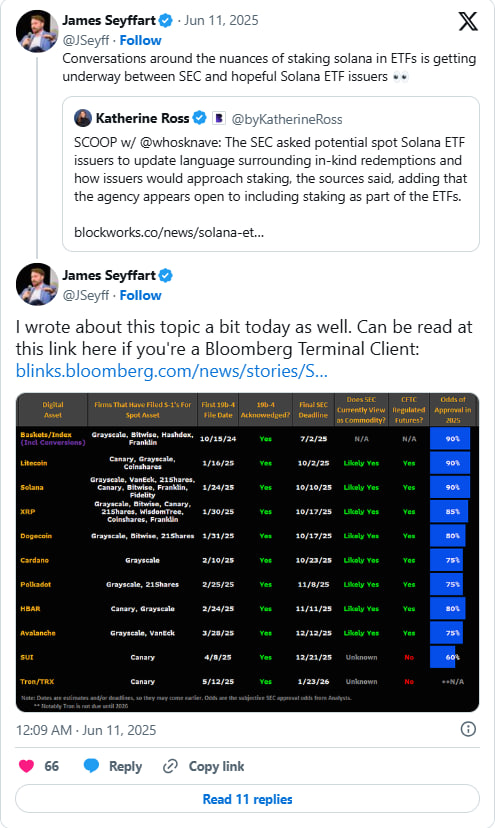Click the @byKatherineRoss handle
The width and height of the screenshot is (495, 828).
point(287,119)
